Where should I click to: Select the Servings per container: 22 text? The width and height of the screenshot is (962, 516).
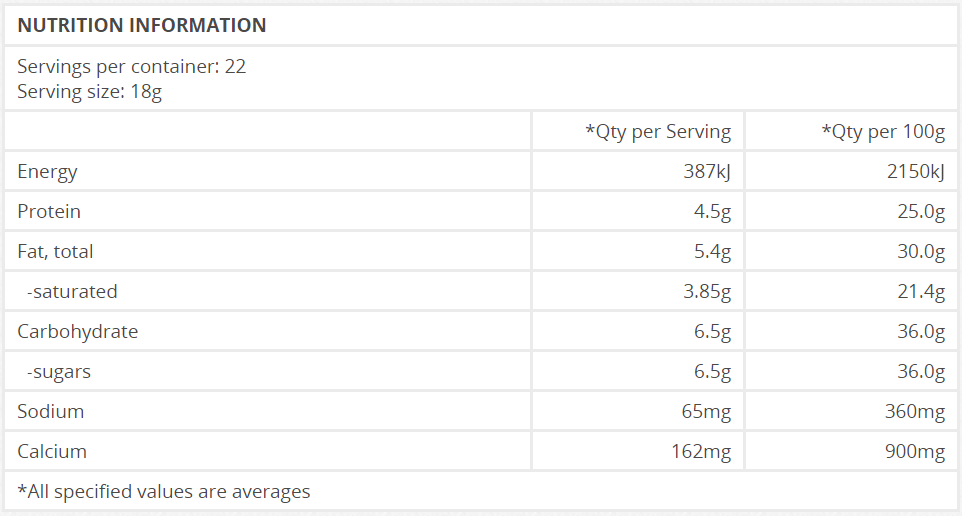click(131, 66)
